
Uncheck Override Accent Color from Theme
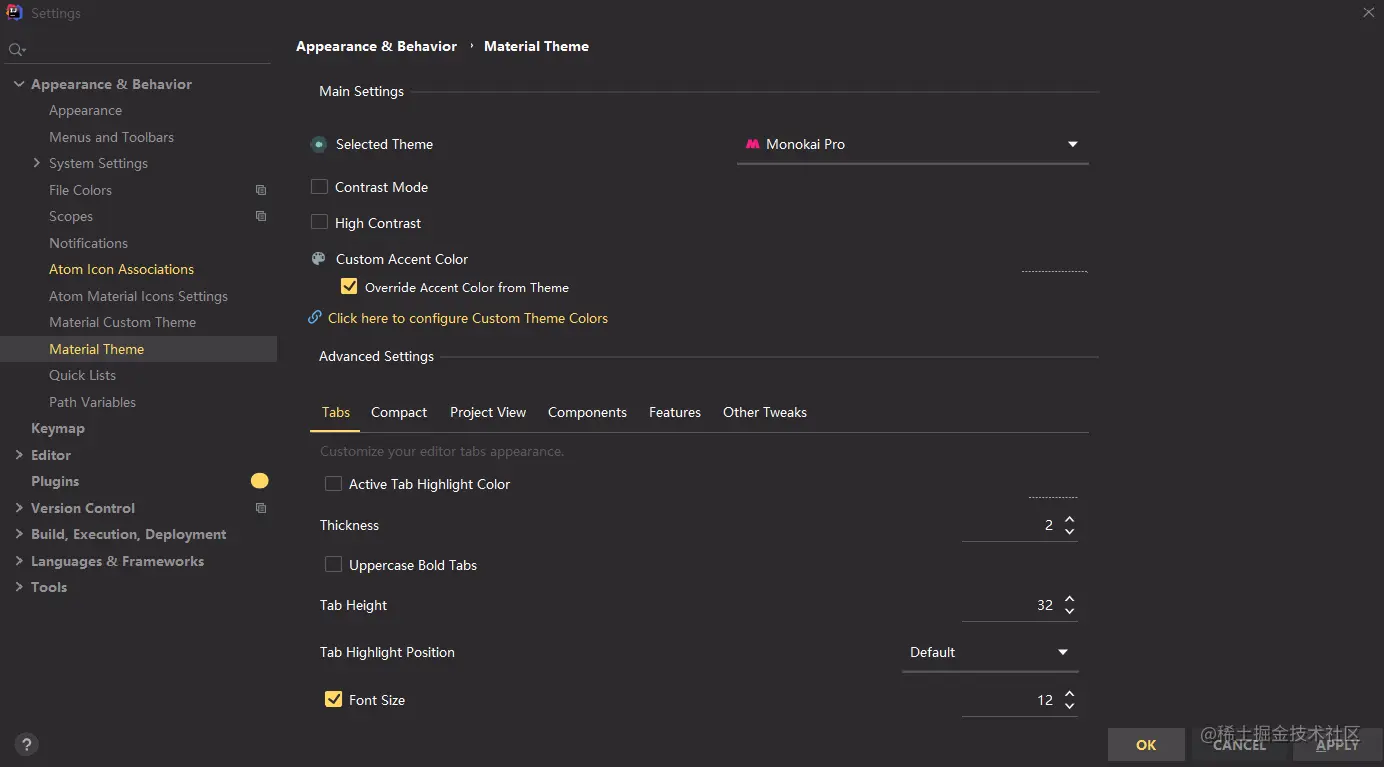pyautogui.click(x=349, y=287)
